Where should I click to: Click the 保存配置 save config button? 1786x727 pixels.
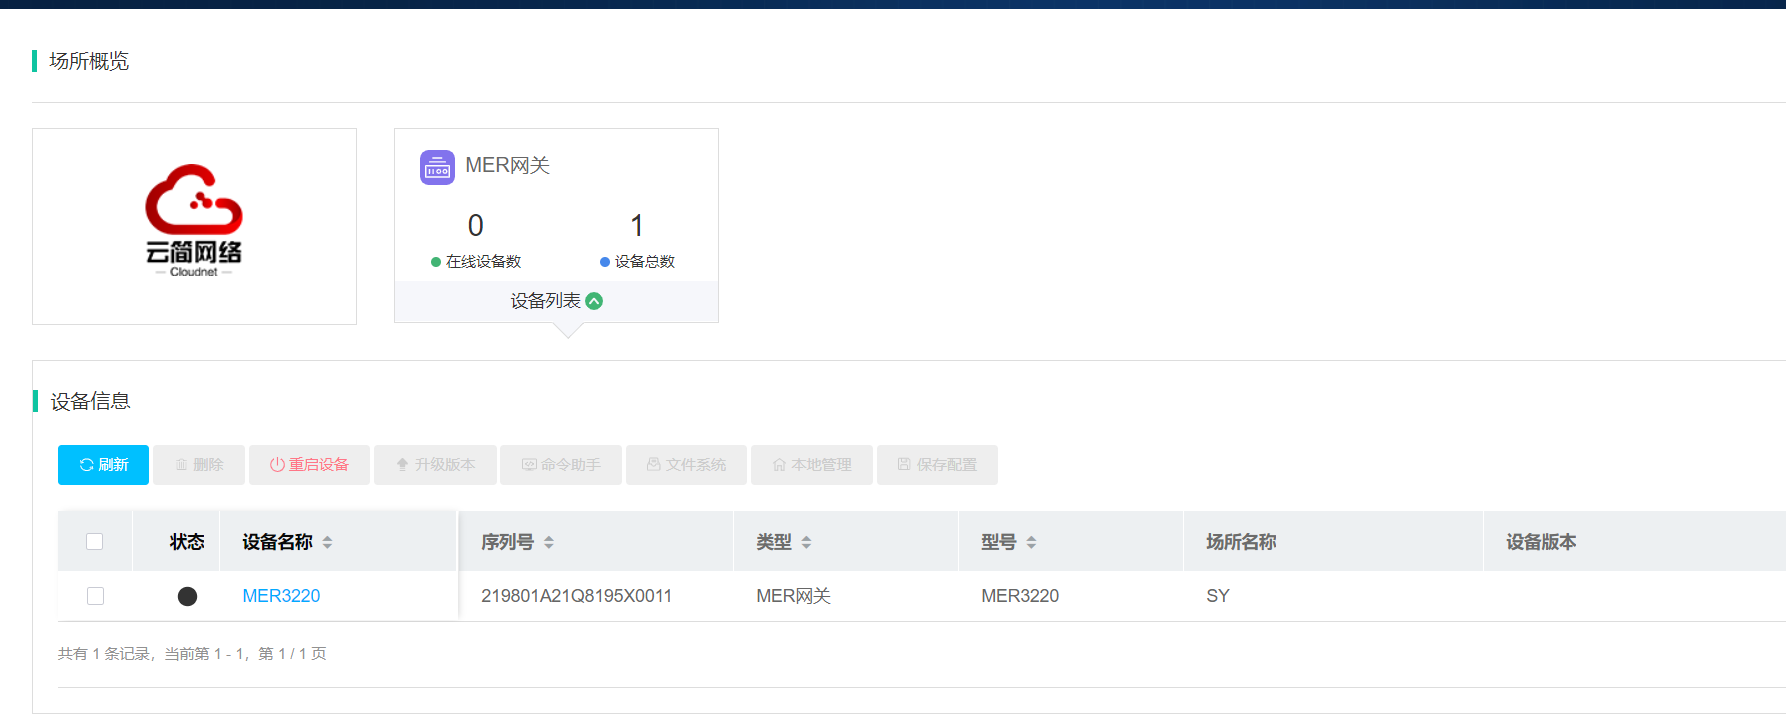937,465
